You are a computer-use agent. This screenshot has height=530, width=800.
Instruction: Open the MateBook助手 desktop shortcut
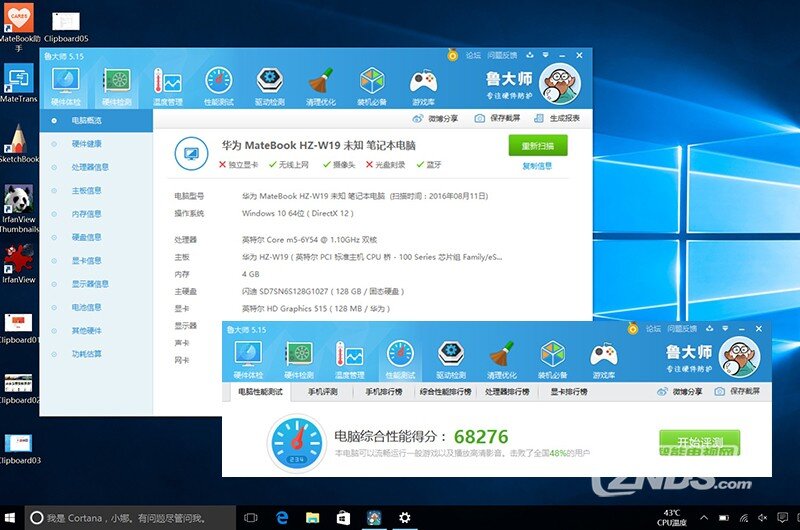point(19,26)
